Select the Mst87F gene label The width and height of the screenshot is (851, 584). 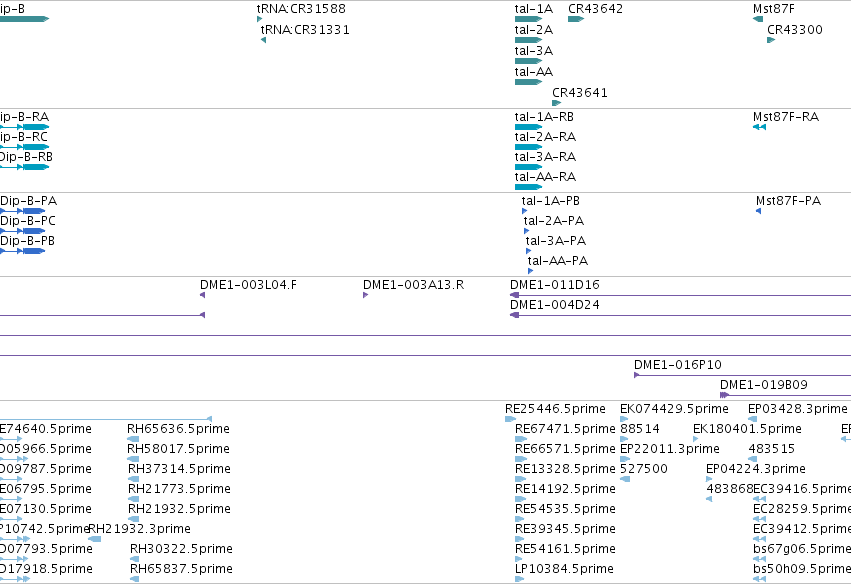(x=773, y=9)
